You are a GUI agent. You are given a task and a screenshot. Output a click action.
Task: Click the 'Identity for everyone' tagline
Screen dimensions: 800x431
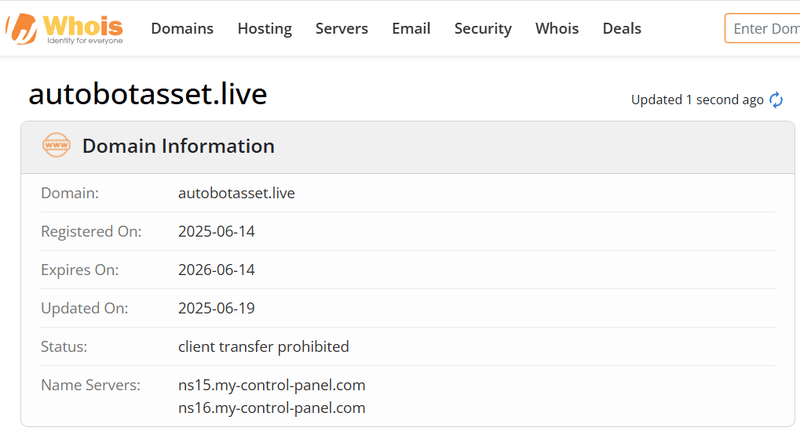click(x=85, y=41)
